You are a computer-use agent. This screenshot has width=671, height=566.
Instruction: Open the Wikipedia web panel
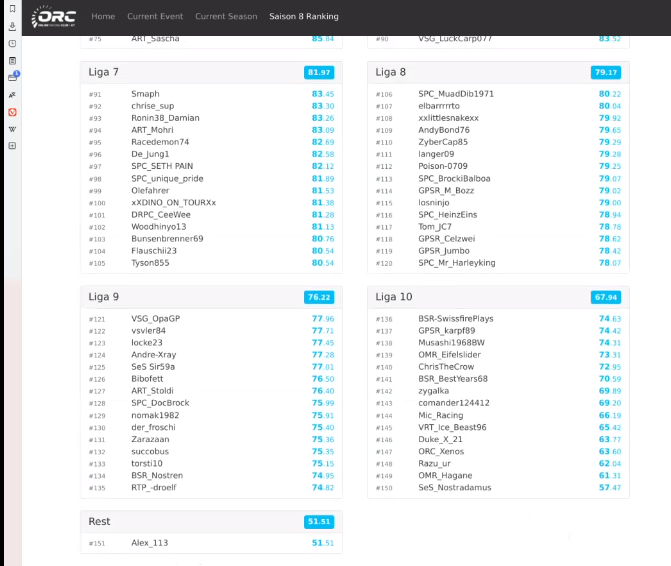[11, 129]
